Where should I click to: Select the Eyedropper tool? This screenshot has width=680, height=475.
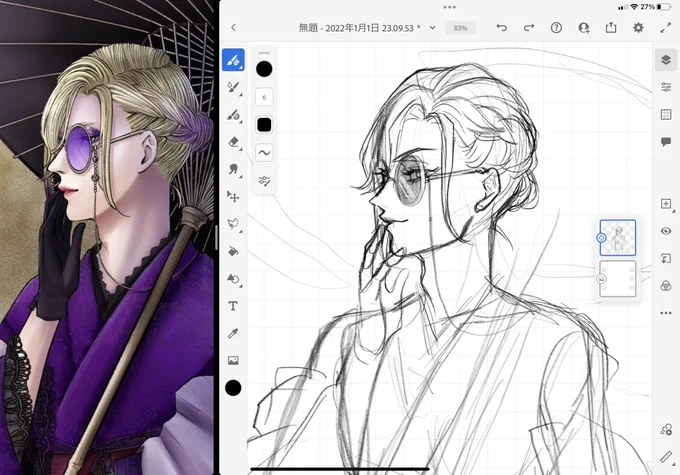click(233, 333)
